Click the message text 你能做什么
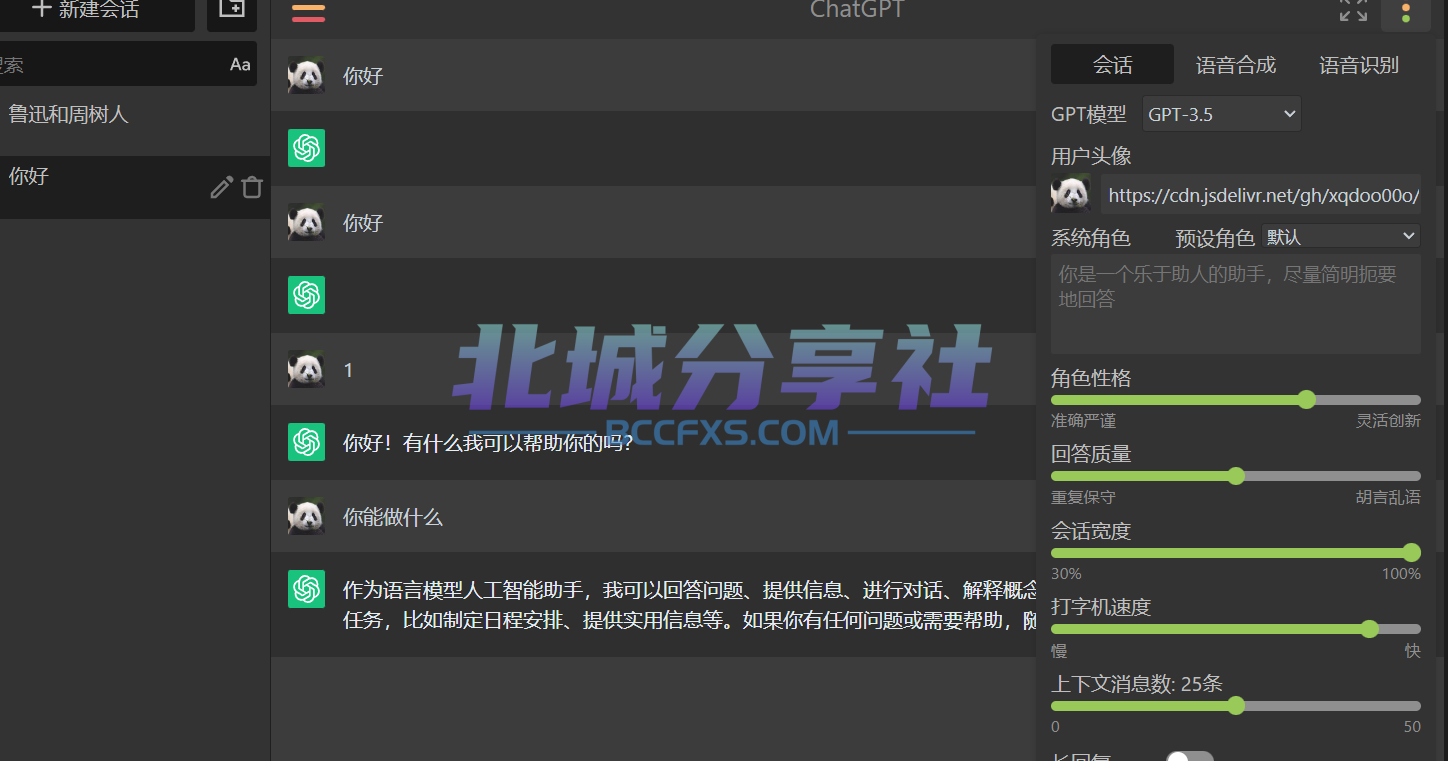1448x761 pixels. (x=392, y=517)
